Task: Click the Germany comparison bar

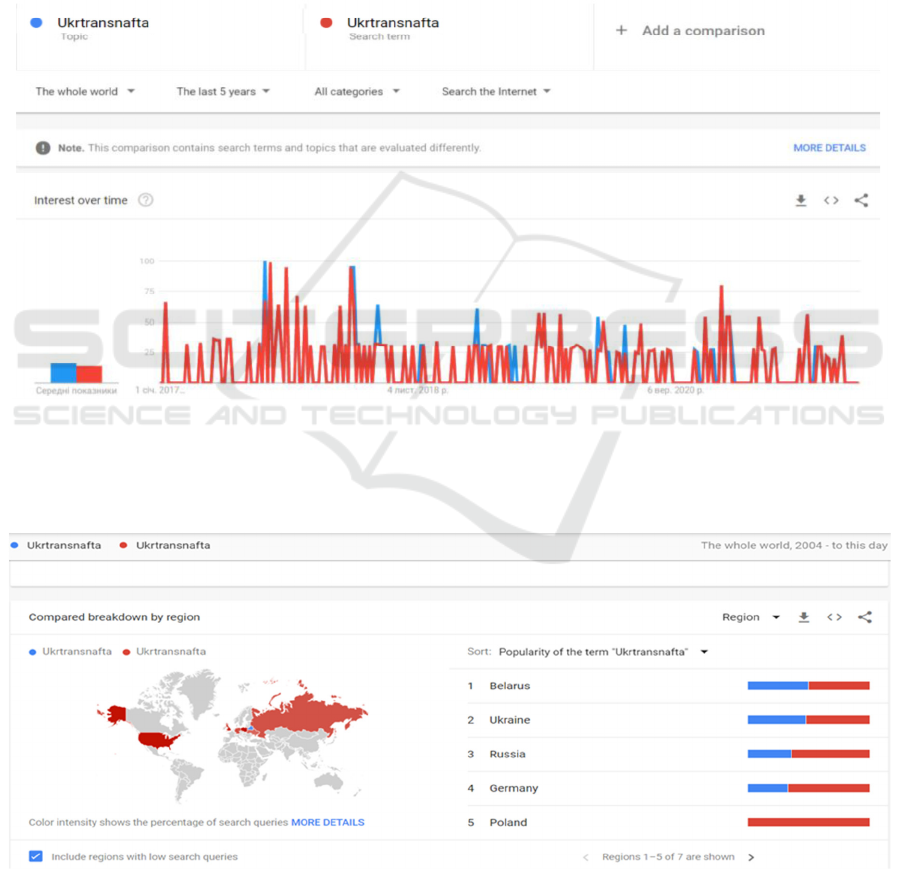Action: (808, 788)
